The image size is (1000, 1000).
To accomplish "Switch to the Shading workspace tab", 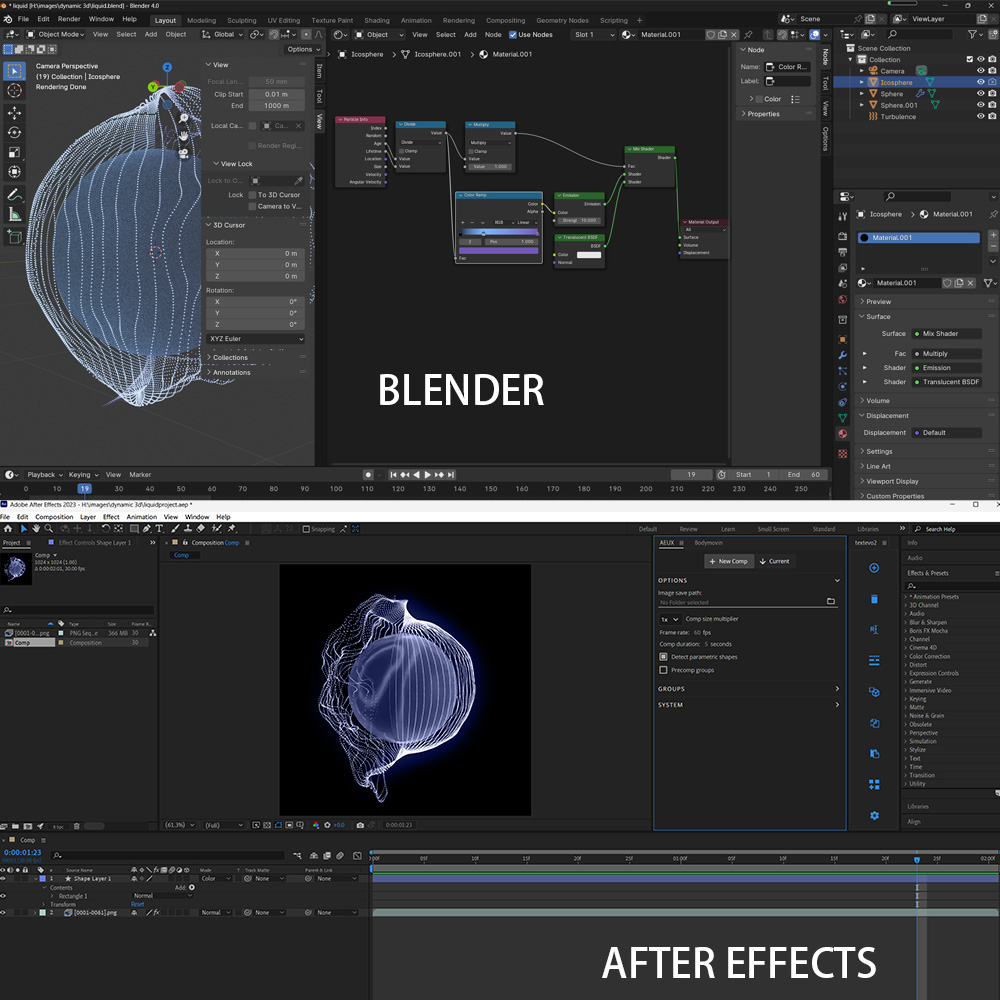I will click(377, 20).
